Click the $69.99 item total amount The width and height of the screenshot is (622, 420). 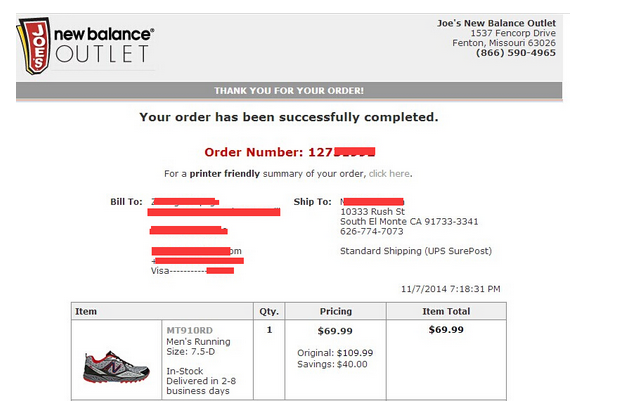tap(446, 330)
